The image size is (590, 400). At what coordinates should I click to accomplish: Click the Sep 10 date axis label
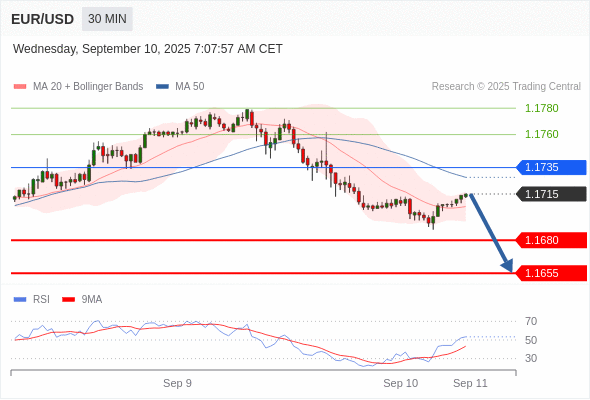(x=401, y=383)
